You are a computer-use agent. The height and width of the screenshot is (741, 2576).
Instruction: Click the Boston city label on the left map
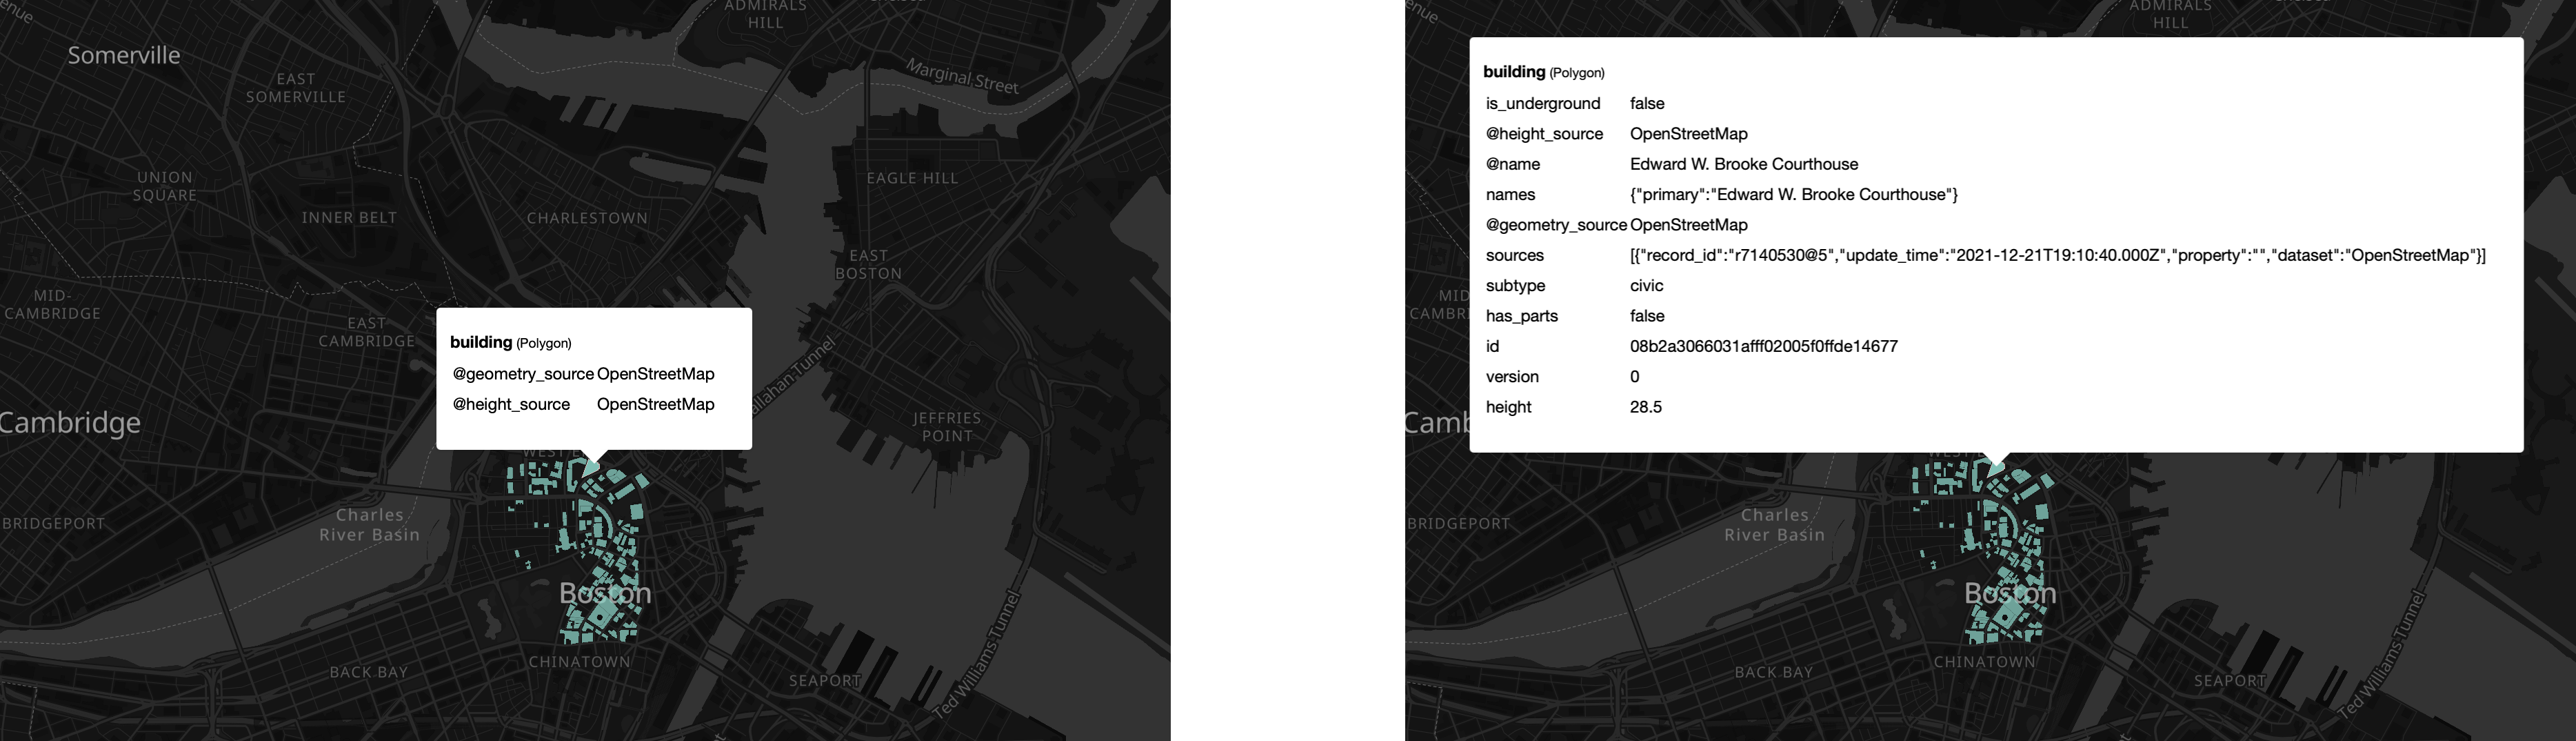click(x=605, y=593)
